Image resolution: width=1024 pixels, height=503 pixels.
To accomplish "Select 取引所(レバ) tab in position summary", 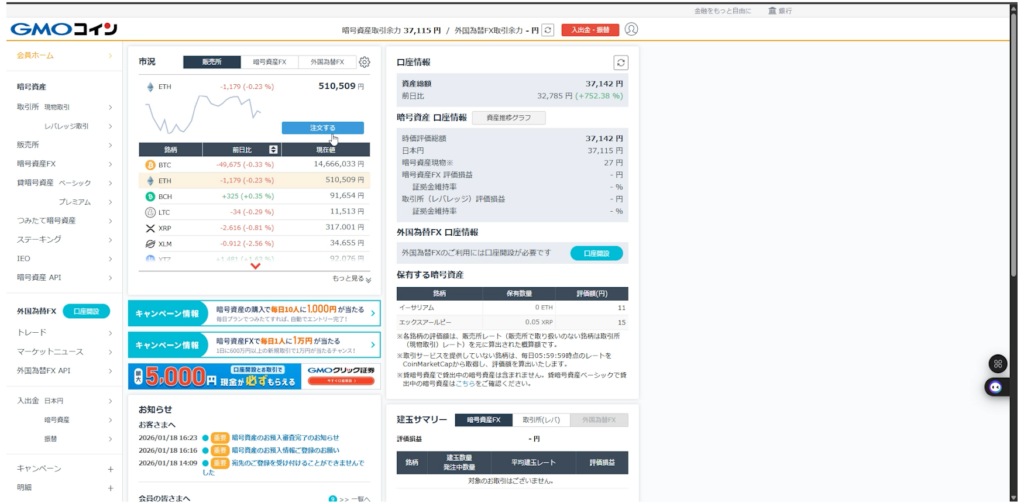I will pos(541,420).
